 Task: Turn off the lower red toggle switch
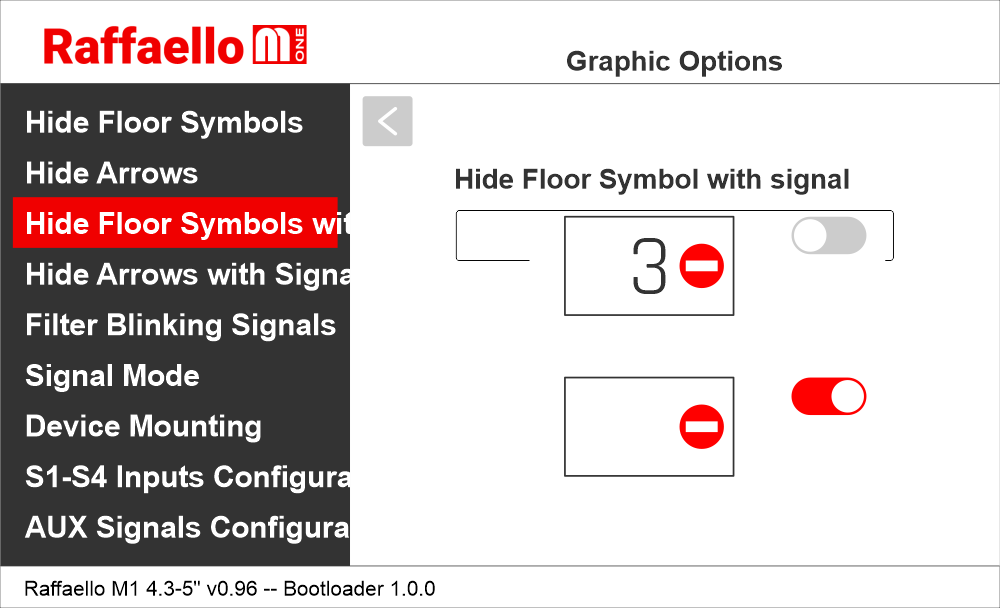point(828,396)
